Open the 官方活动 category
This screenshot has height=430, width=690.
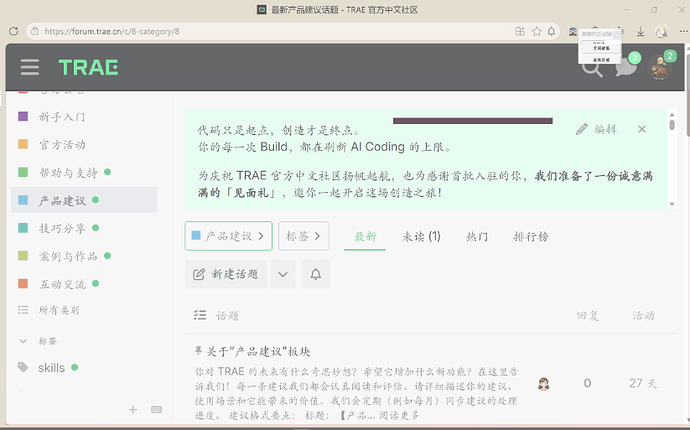click(x=62, y=144)
